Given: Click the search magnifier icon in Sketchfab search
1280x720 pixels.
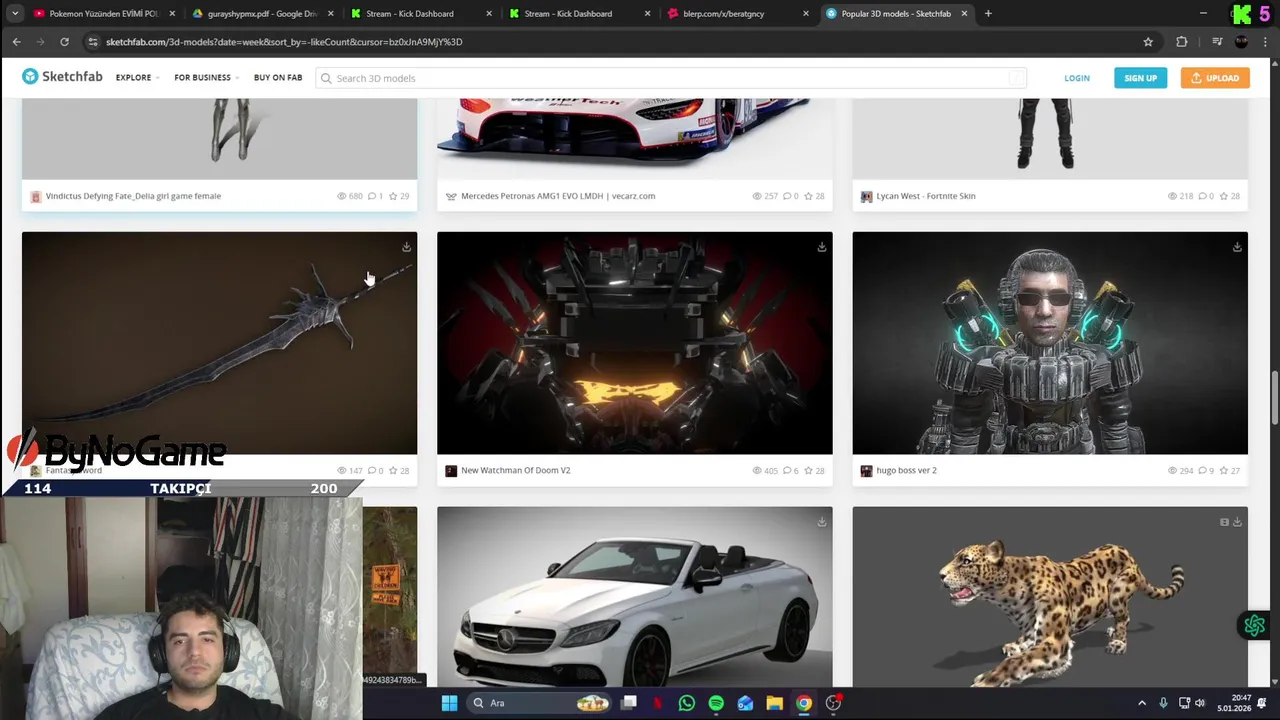Looking at the screenshot, I should pyautogui.click(x=325, y=78).
